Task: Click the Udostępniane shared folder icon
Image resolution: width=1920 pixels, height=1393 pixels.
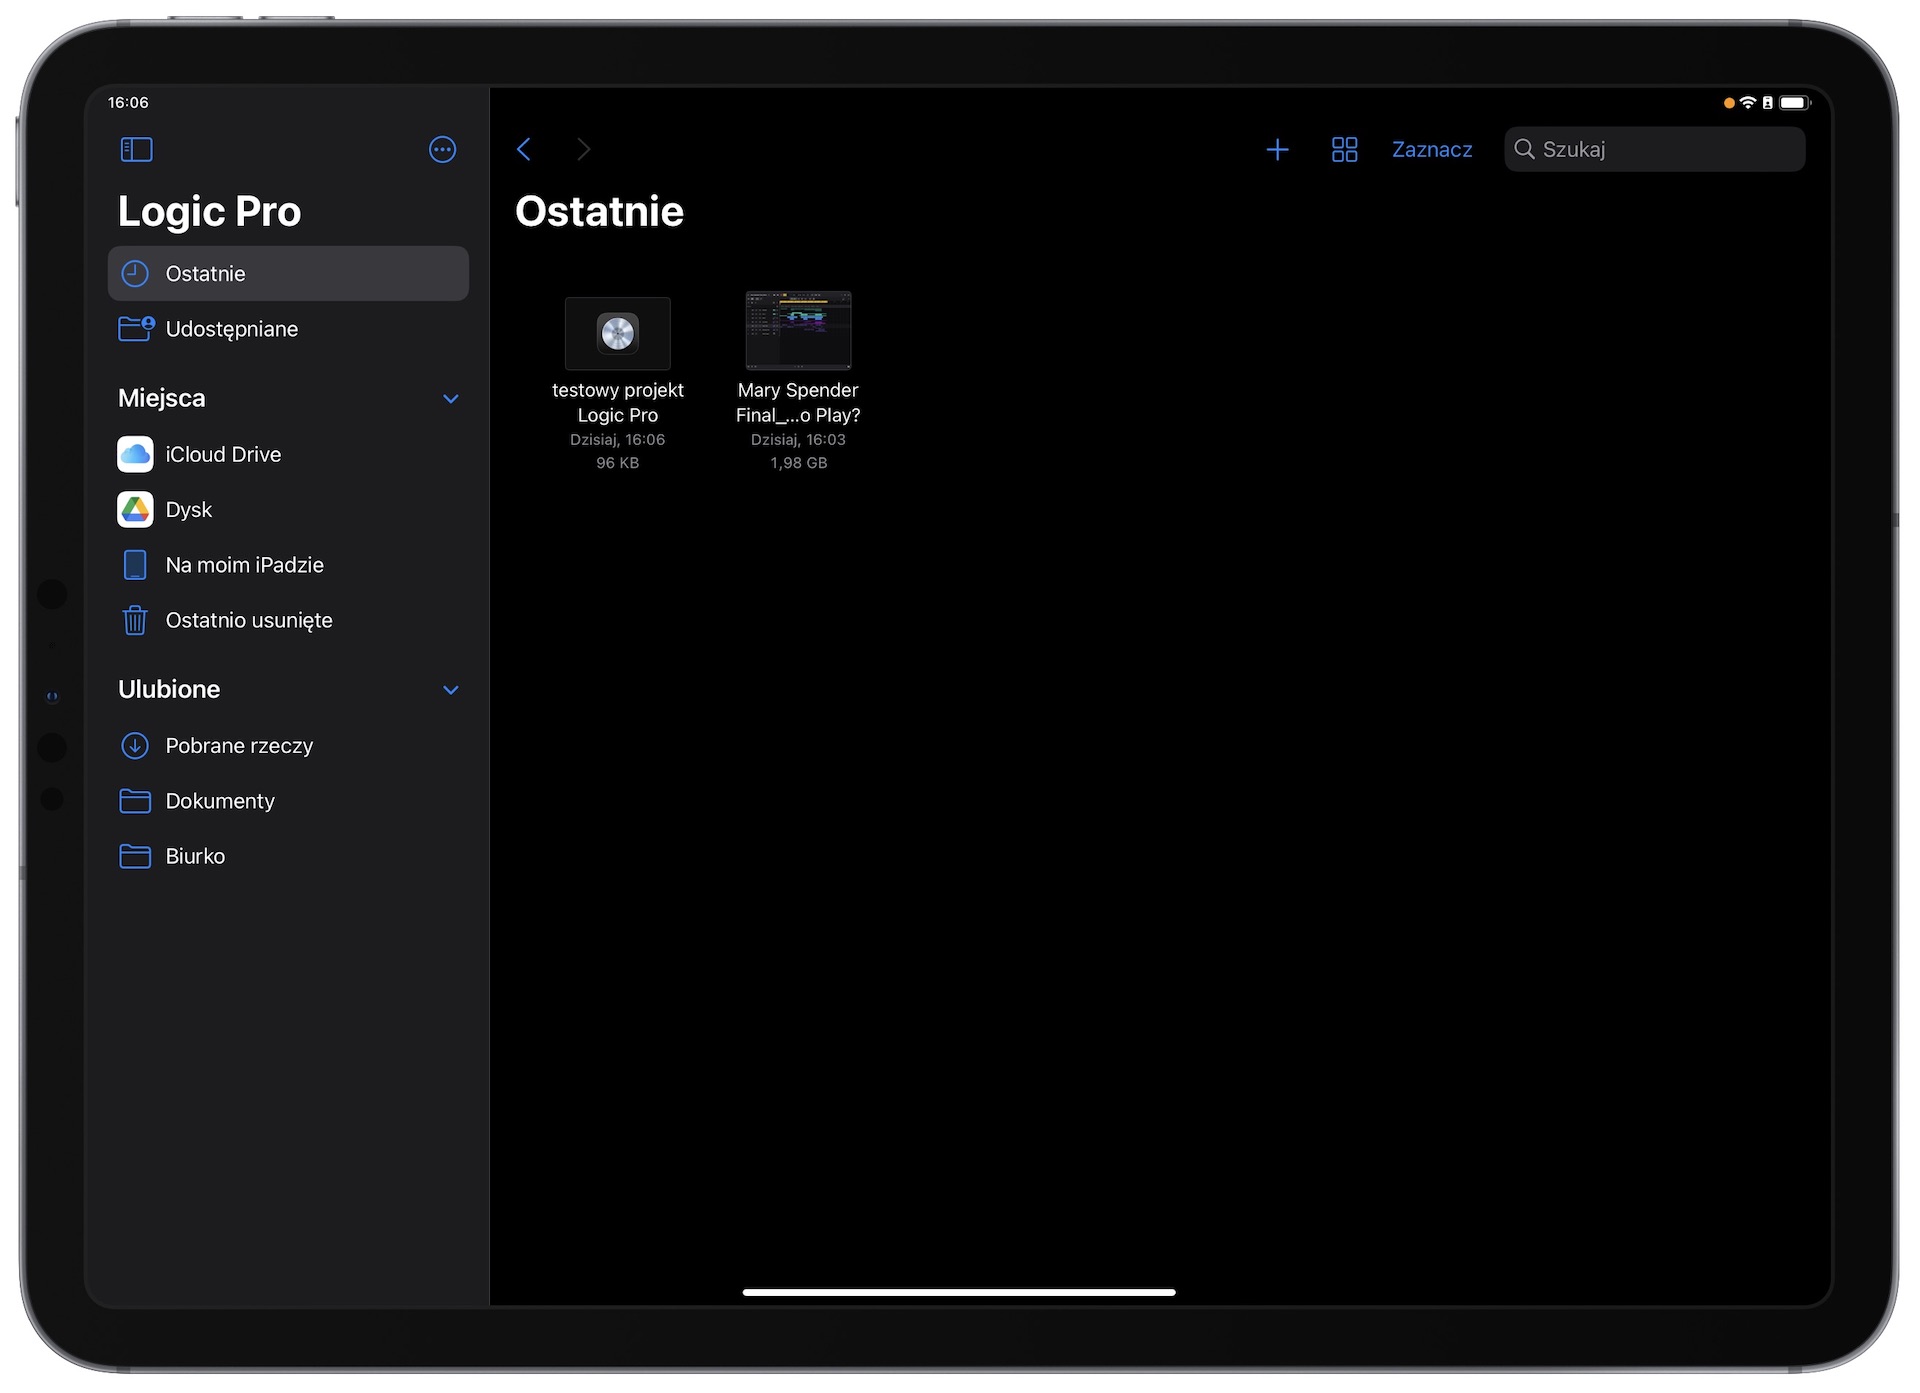Action: [x=136, y=329]
